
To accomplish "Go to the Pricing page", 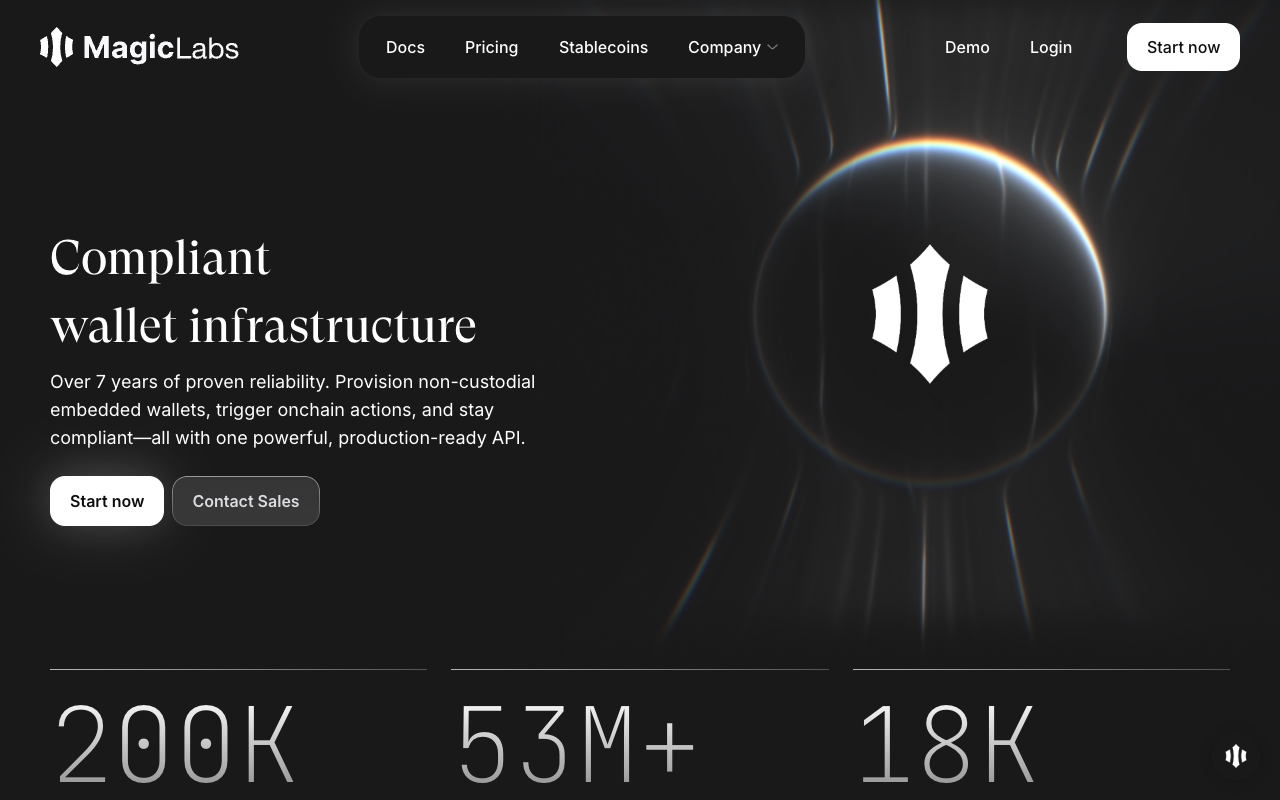I will pyautogui.click(x=491, y=47).
